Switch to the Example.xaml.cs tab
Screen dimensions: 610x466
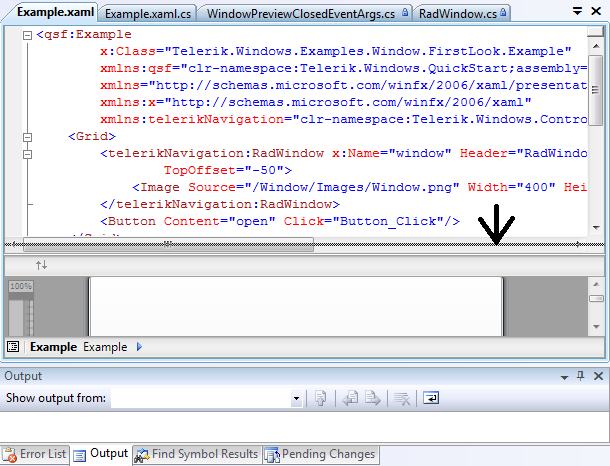pos(147,14)
